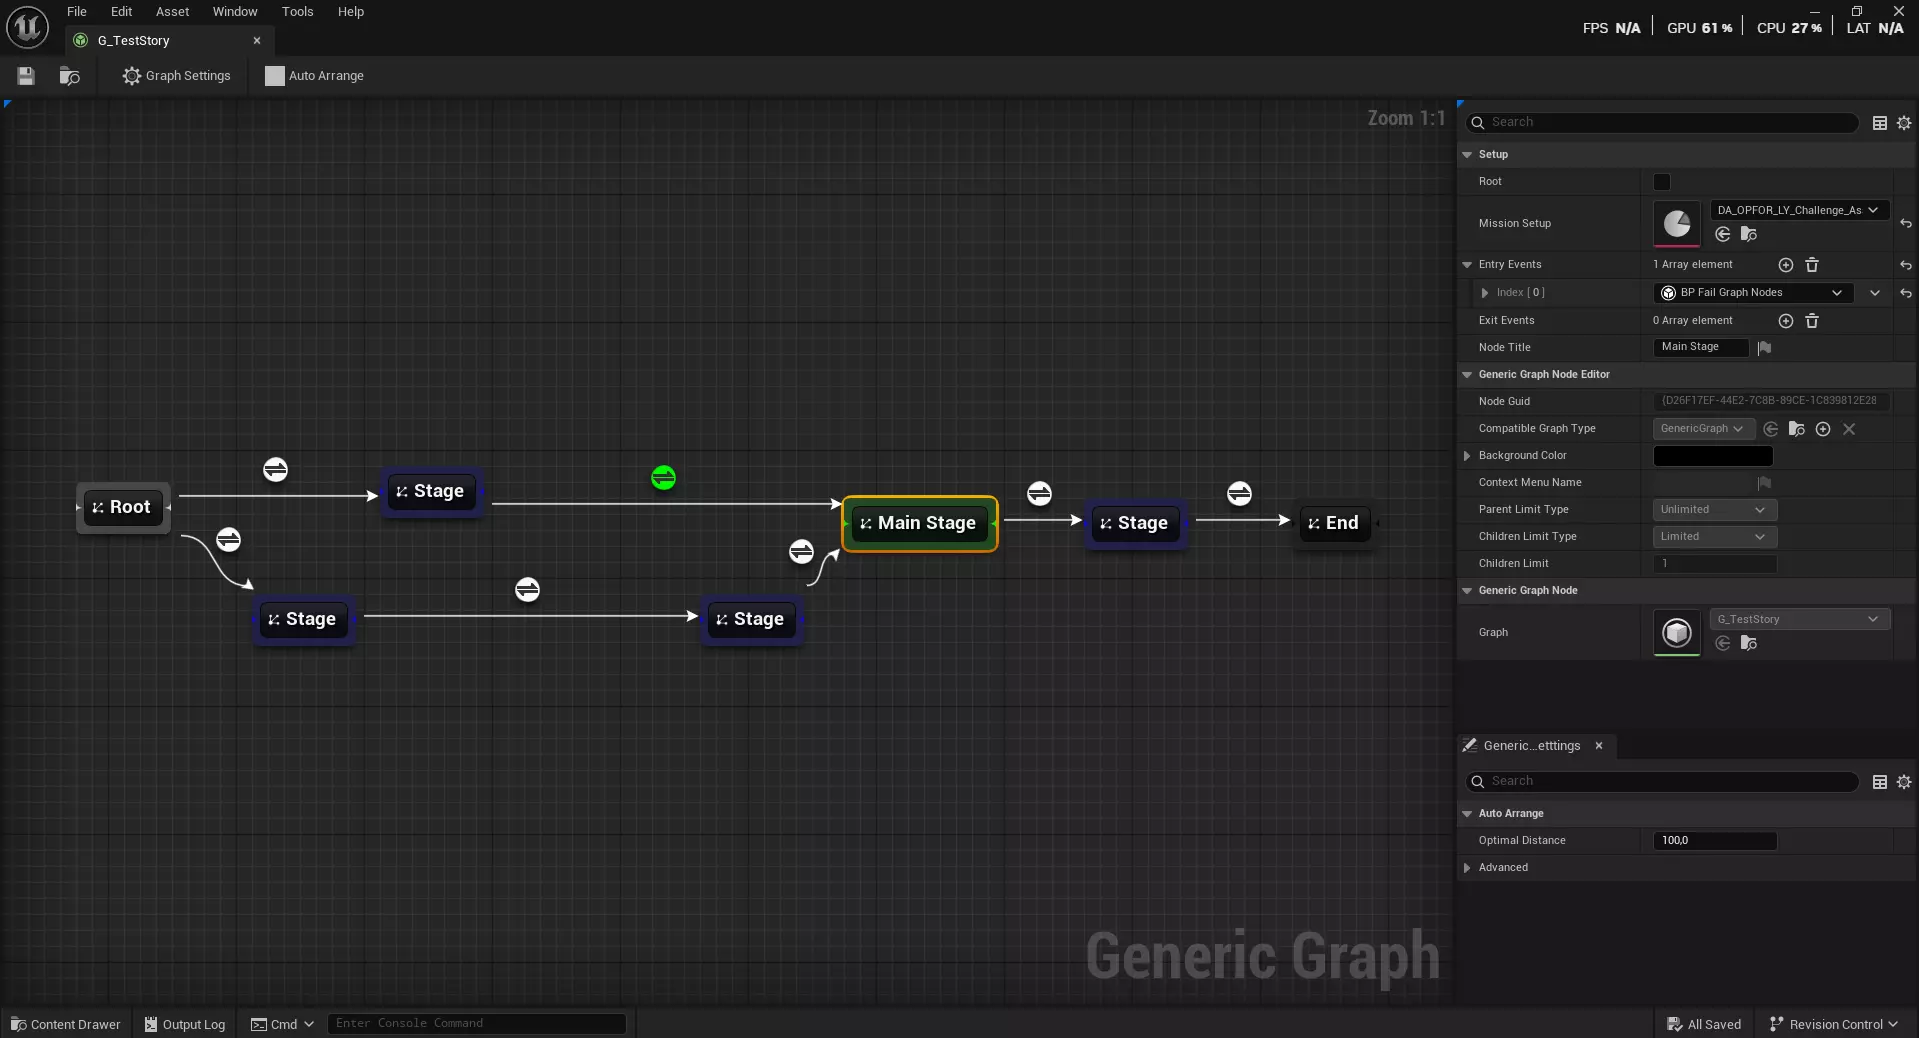1919x1038 pixels.
Task: Remove all Exit Events elements
Action: (x=1812, y=321)
